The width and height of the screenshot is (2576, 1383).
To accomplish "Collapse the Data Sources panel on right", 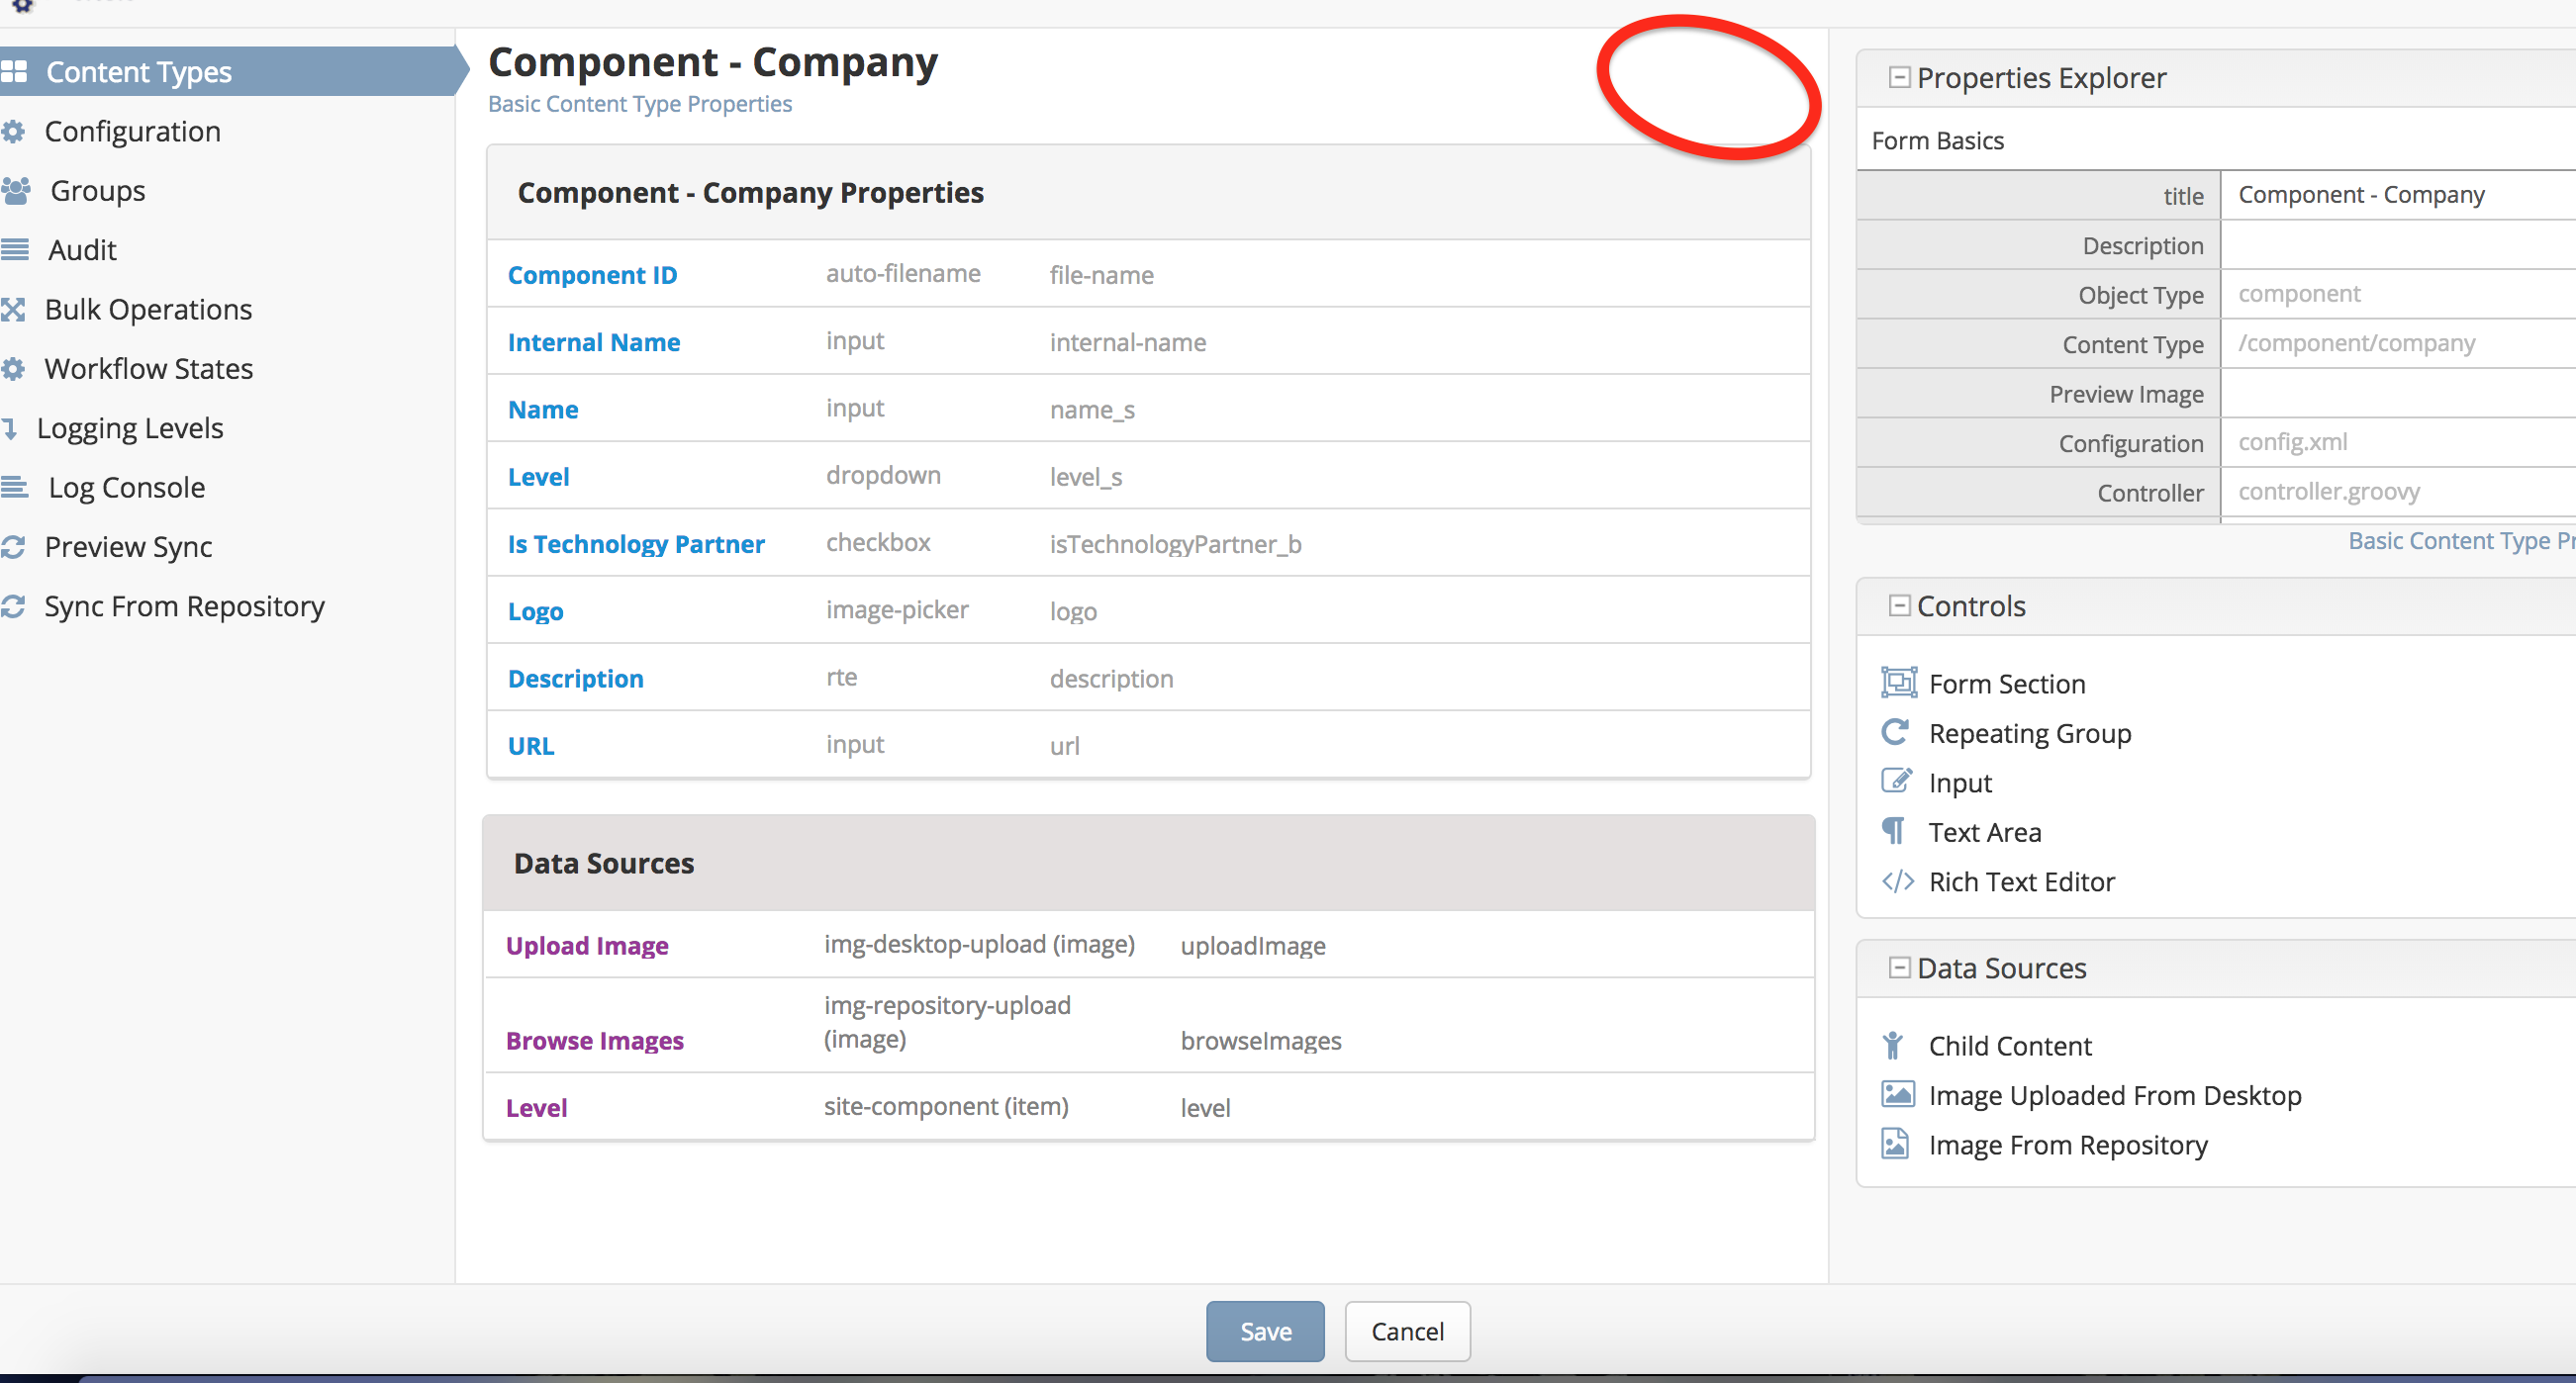I will tap(1898, 967).
